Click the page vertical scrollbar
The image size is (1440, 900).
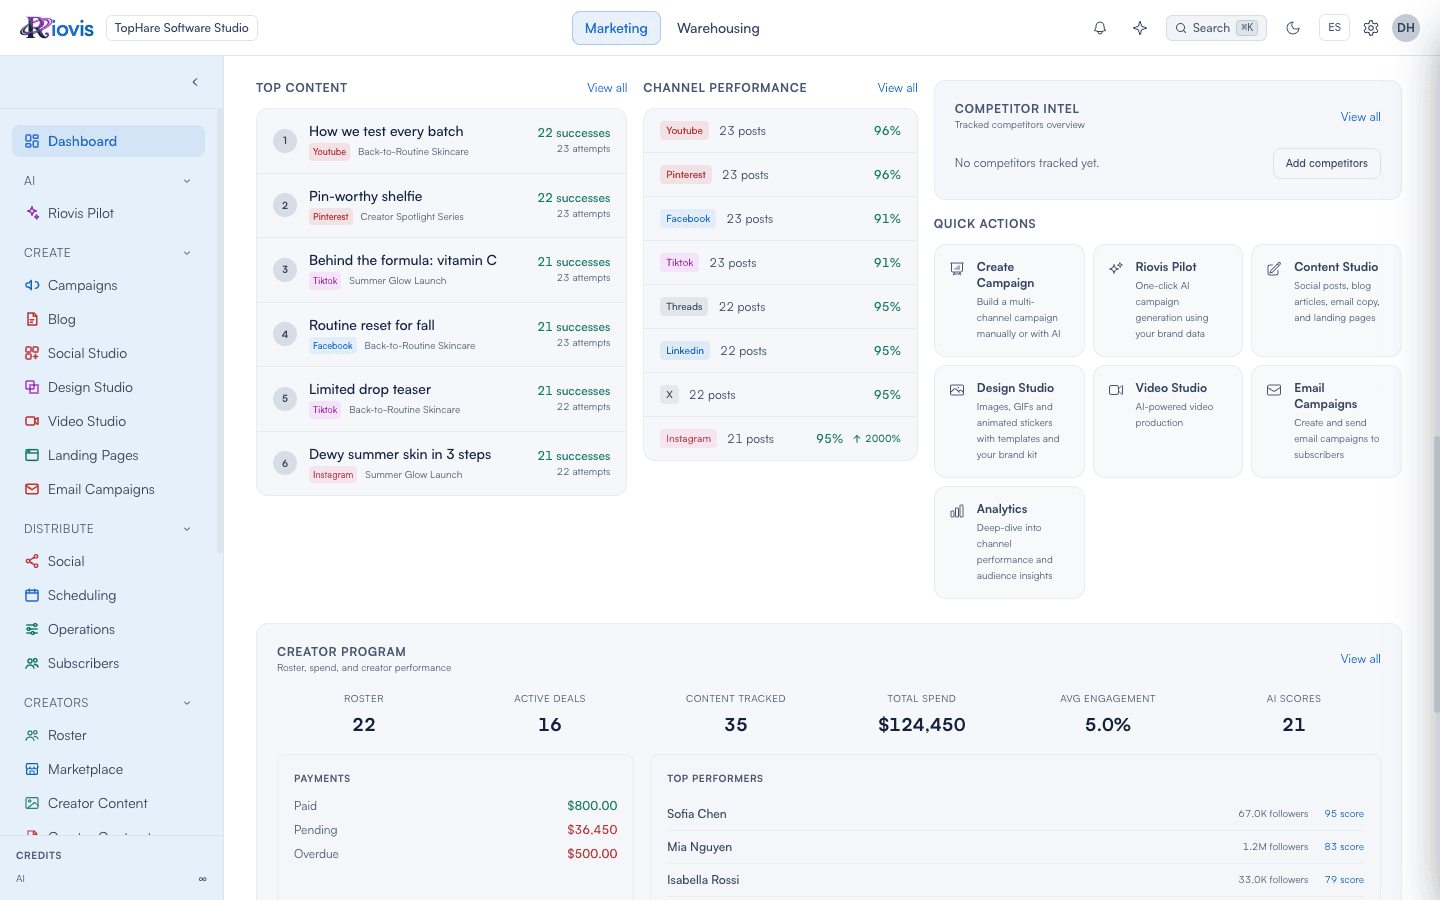click(1436, 575)
